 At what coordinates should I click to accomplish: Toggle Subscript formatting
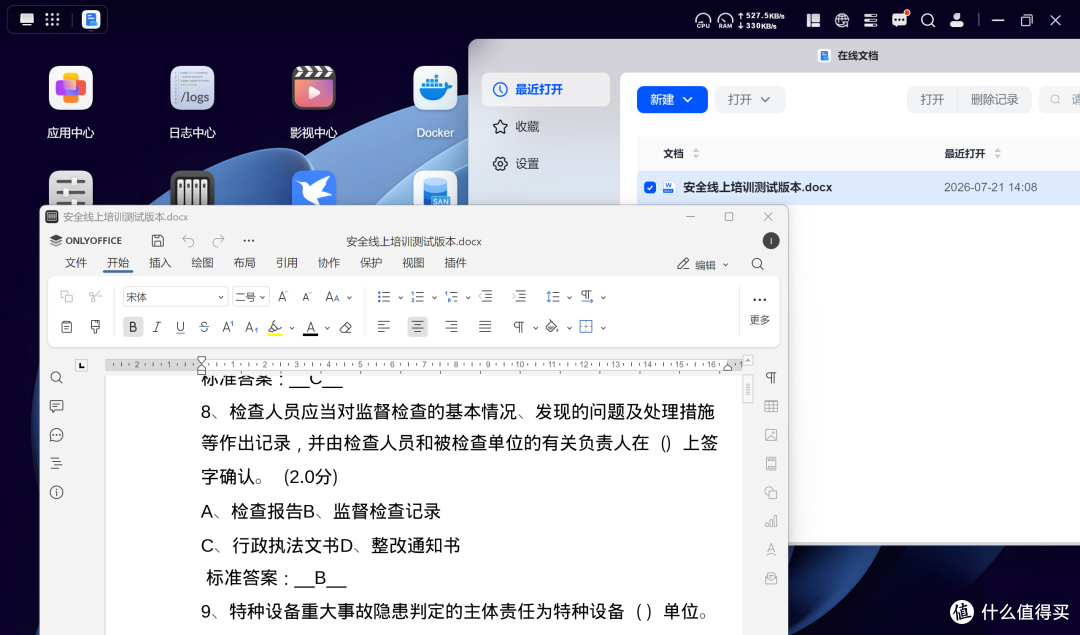click(x=251, y=326)
